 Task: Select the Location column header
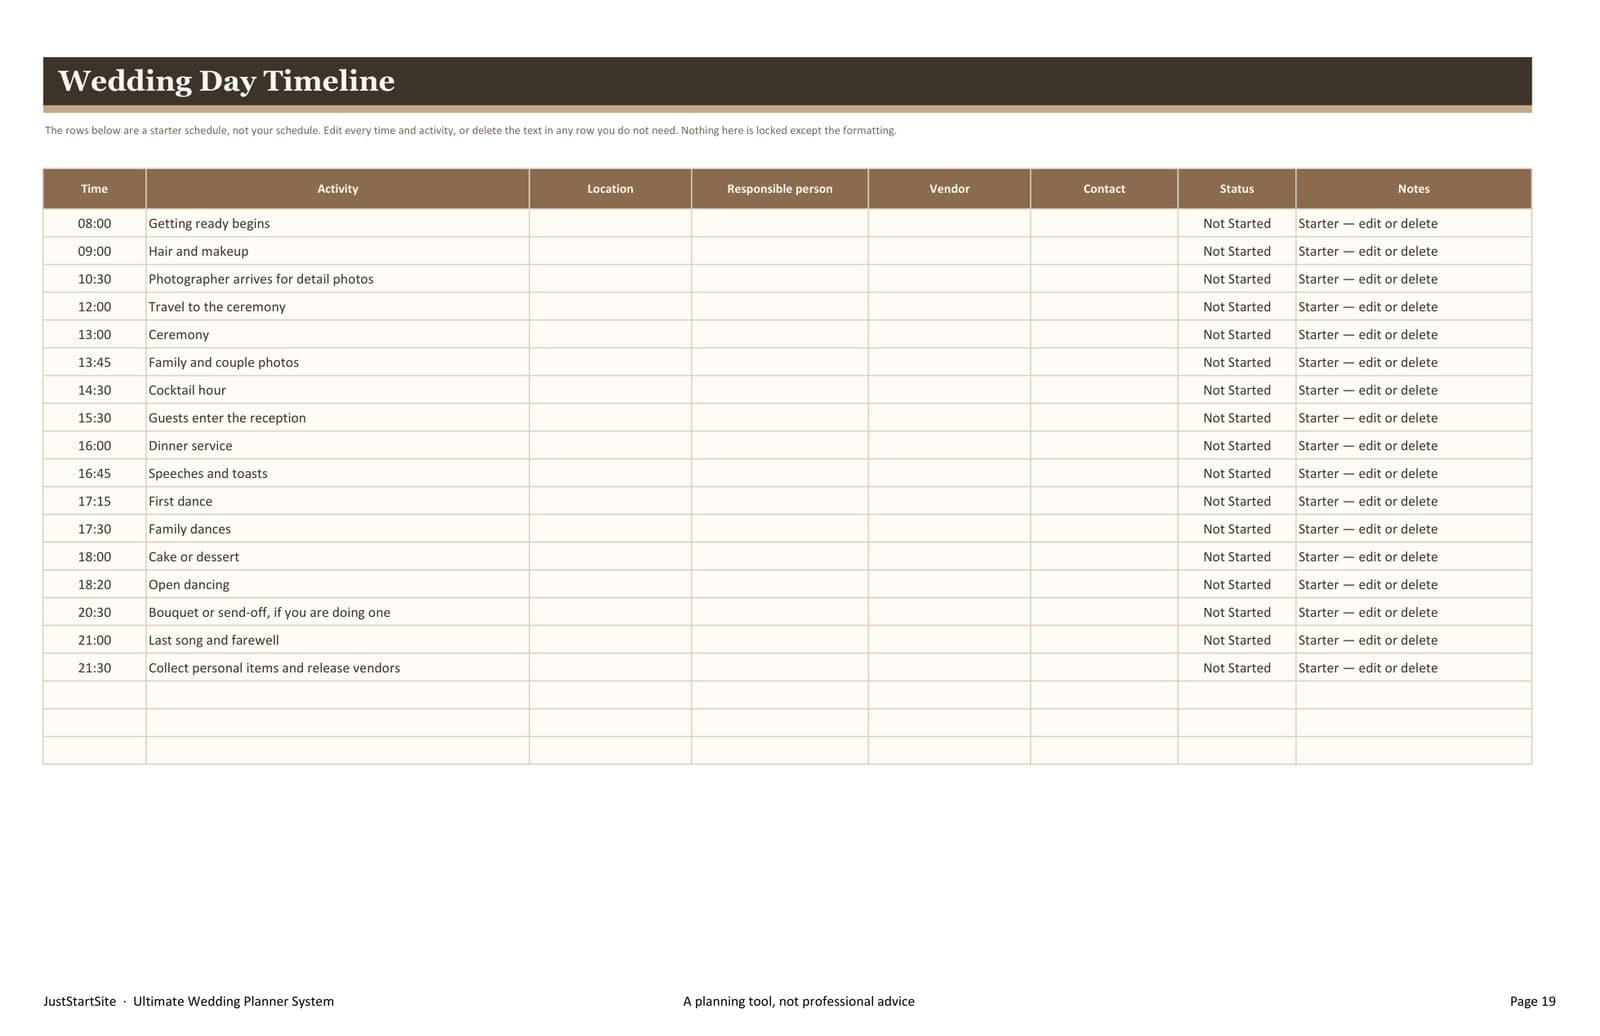pos(610,189)
